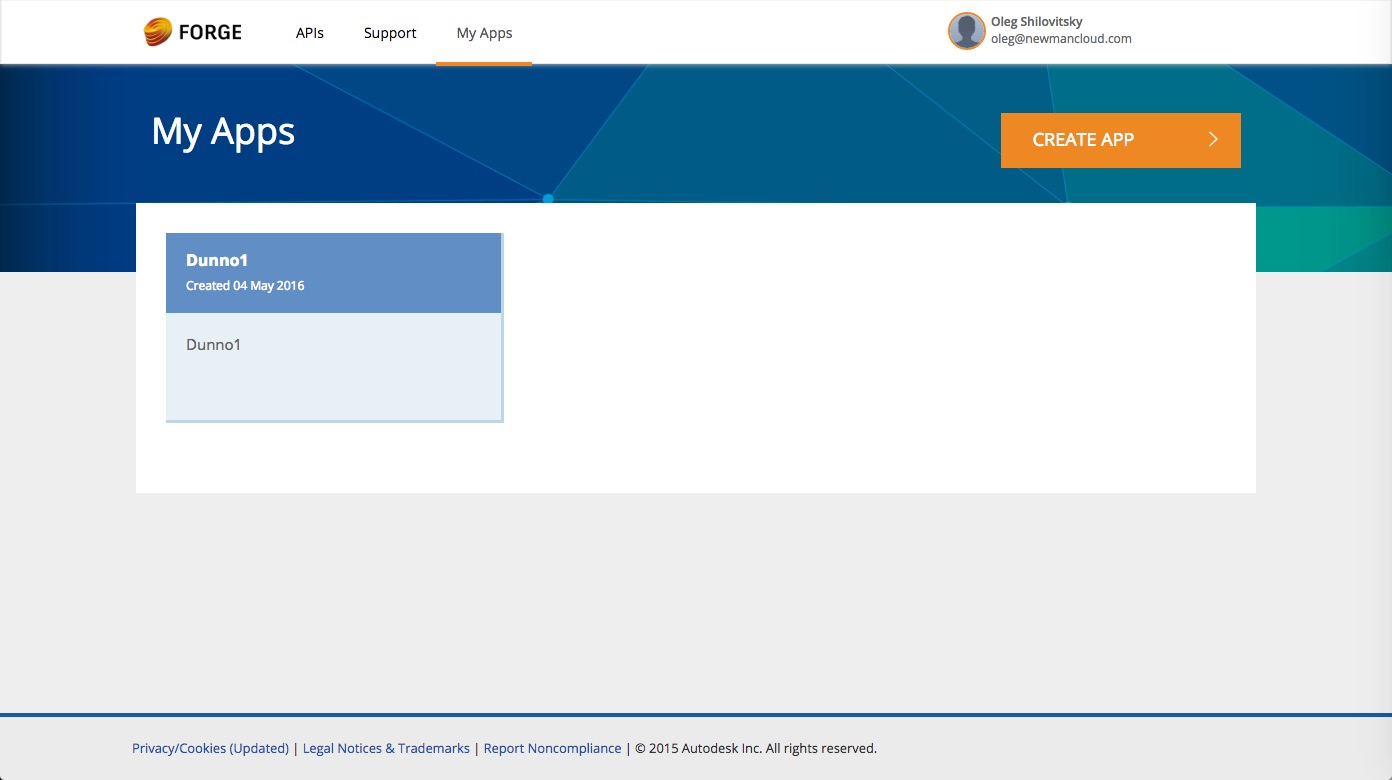The height and width of the screenshot is (780, 1392).
Task: Click the small teal dot on the banner
Action: [x=547, y=198]
